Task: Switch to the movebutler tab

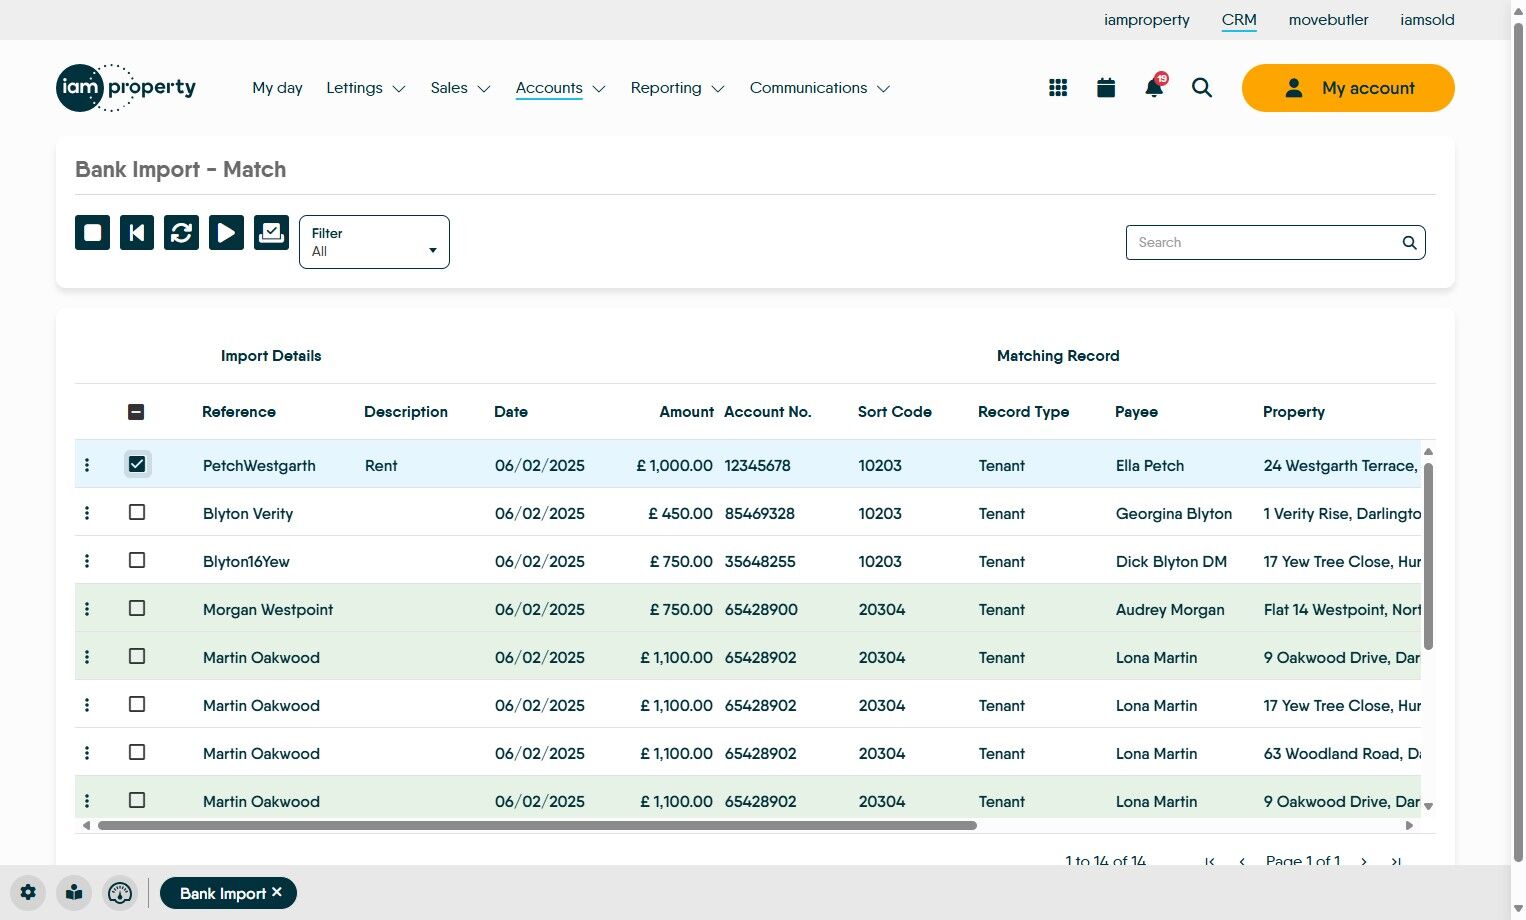Action: point(1328,20)
